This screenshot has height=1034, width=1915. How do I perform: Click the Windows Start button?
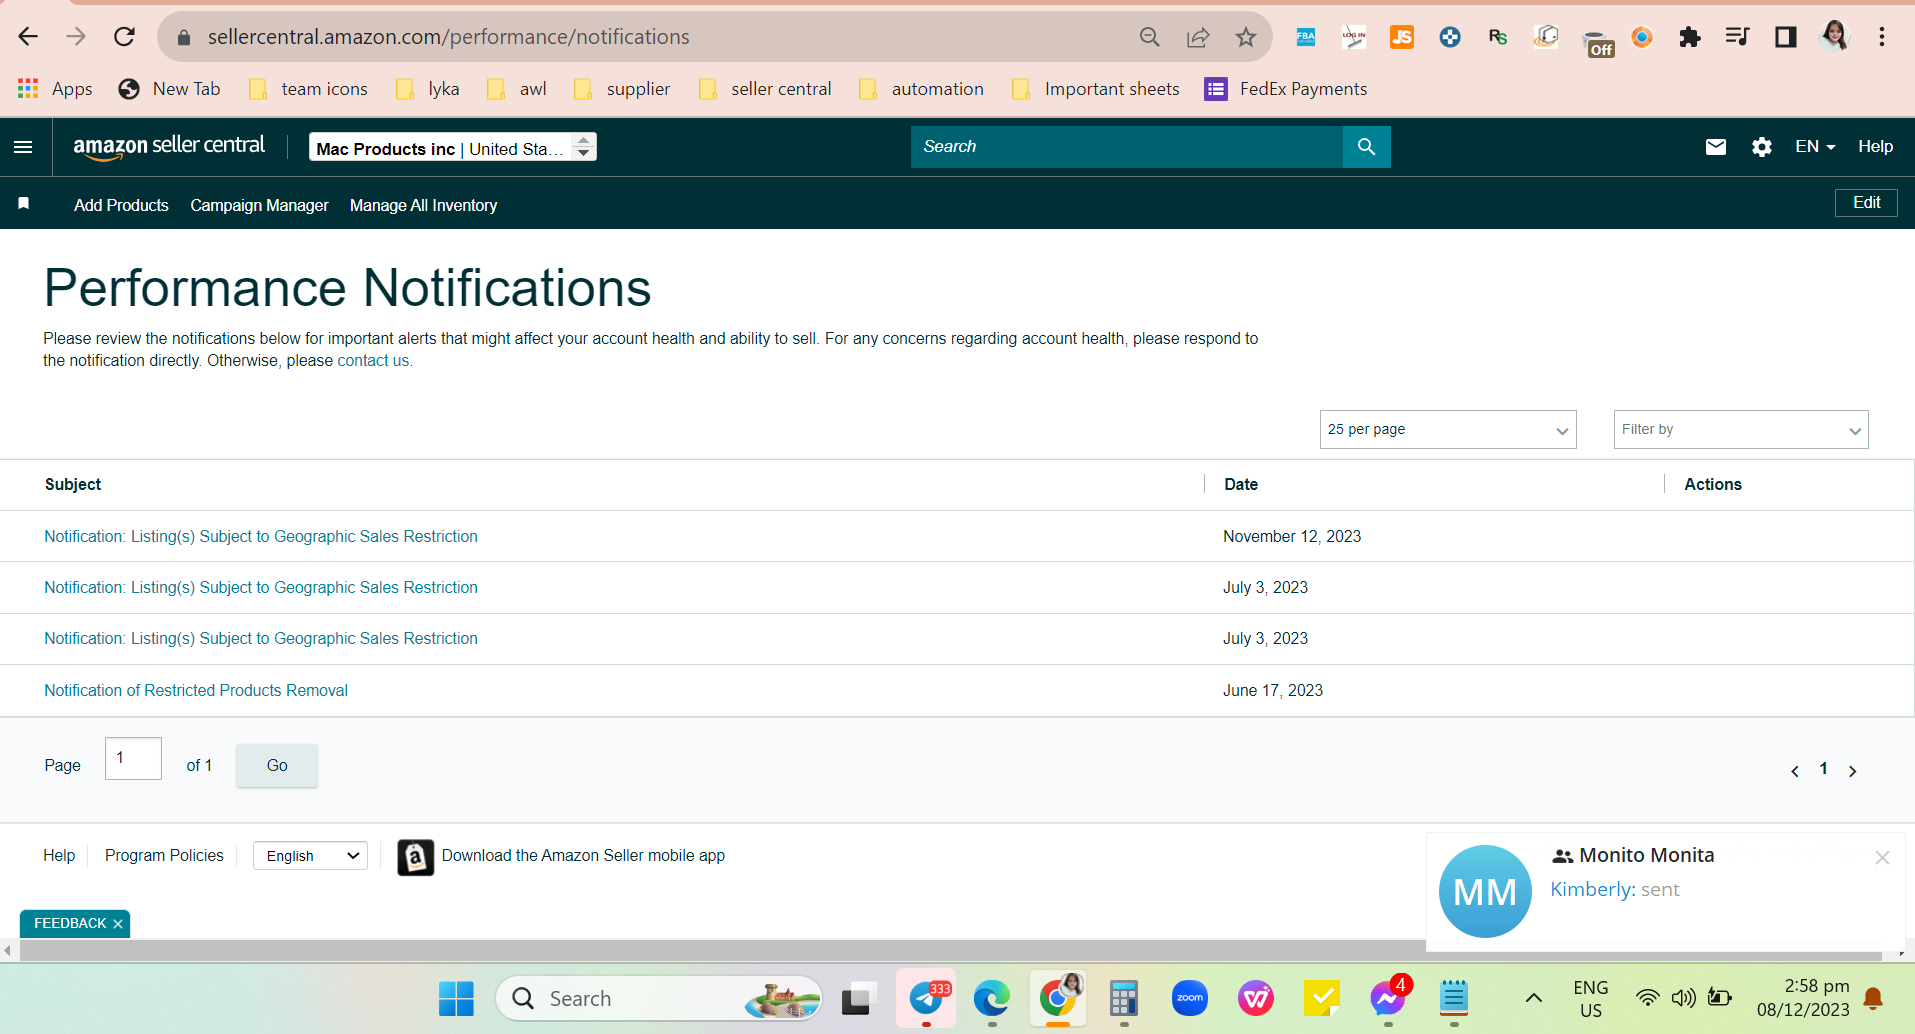[x=456, y=998]
